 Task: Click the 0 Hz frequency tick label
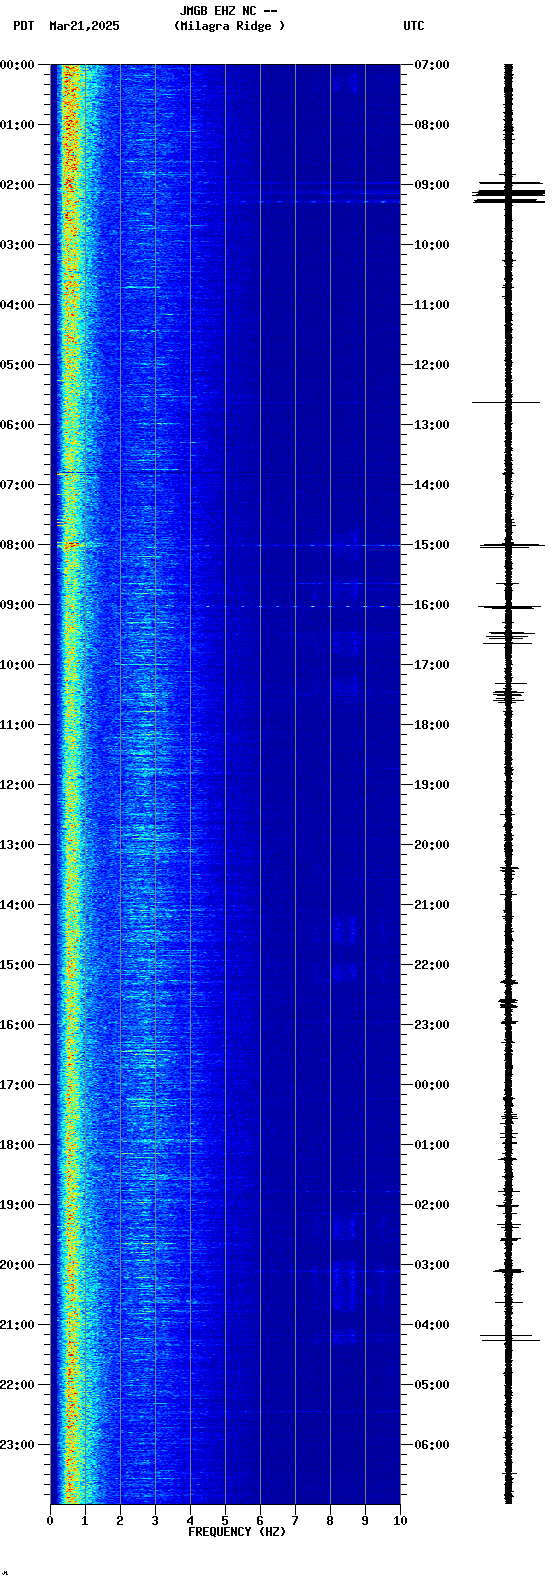(50, 1521)
